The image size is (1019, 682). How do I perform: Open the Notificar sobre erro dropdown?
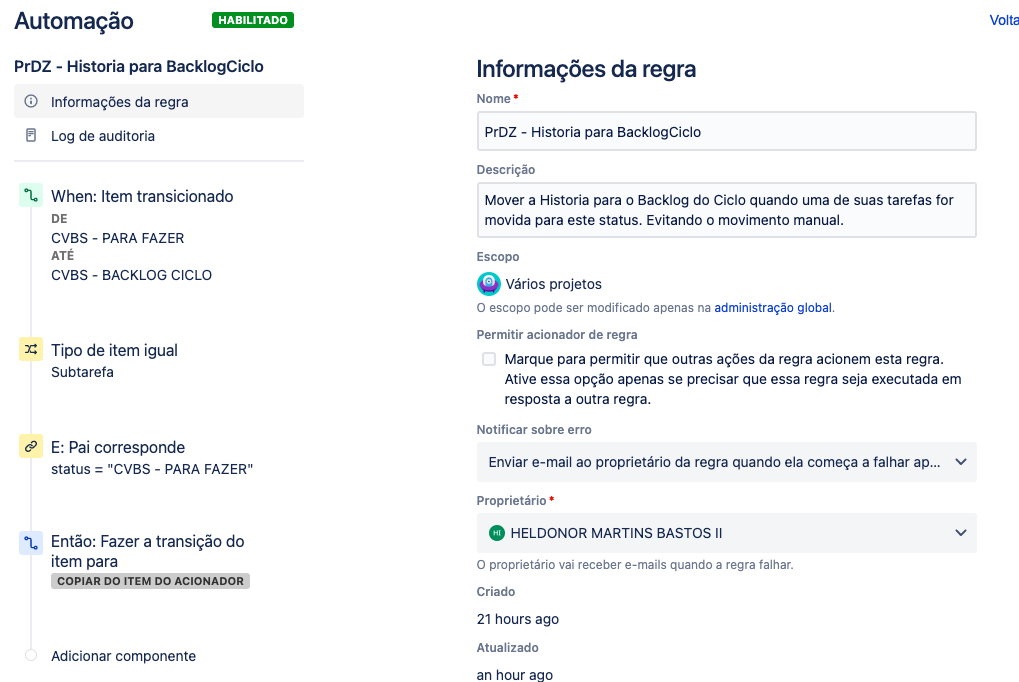click(x=727, y=462)
